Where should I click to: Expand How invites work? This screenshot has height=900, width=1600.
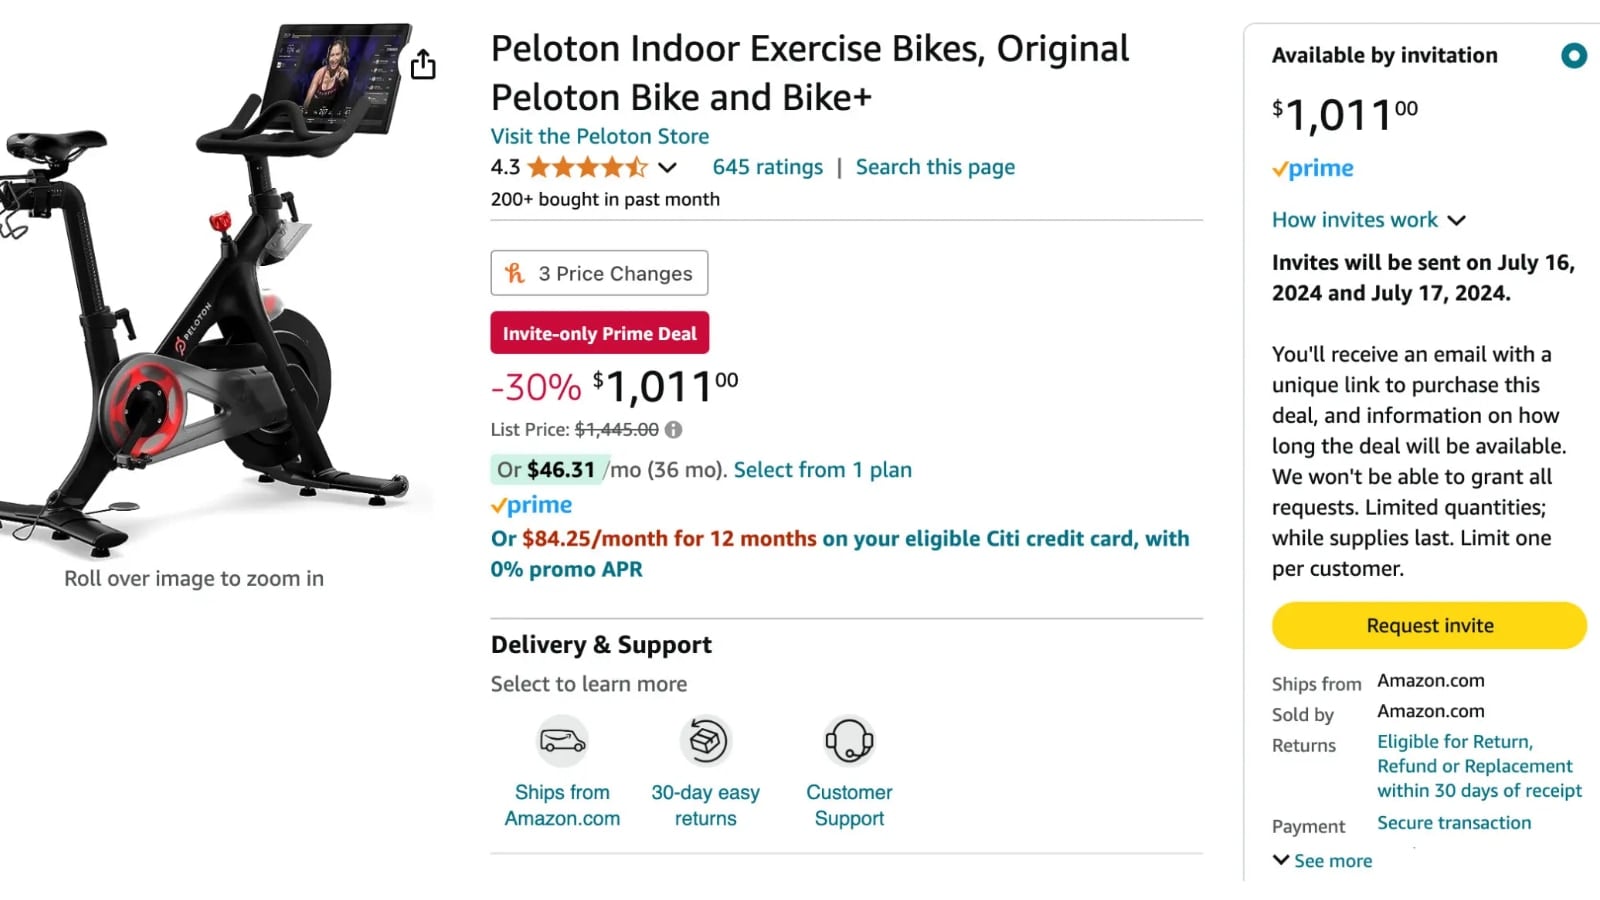[x=1368, y=220]
